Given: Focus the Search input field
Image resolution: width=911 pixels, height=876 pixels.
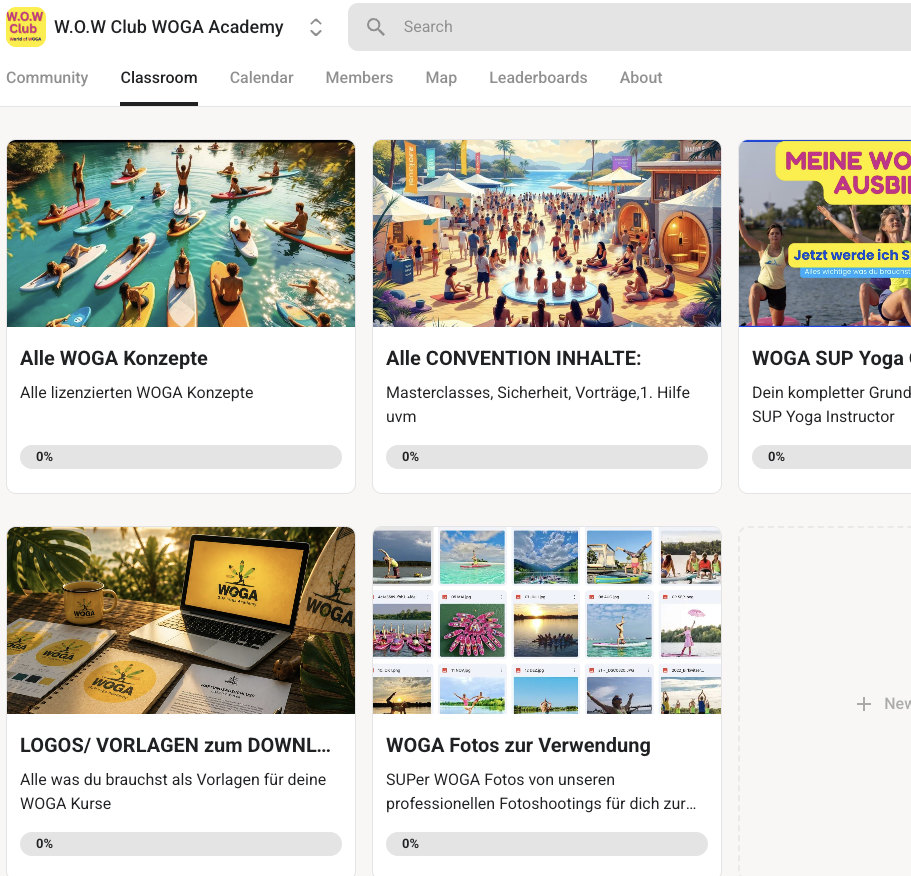Looking at the screenshot, I should click(x=629, y=27).
